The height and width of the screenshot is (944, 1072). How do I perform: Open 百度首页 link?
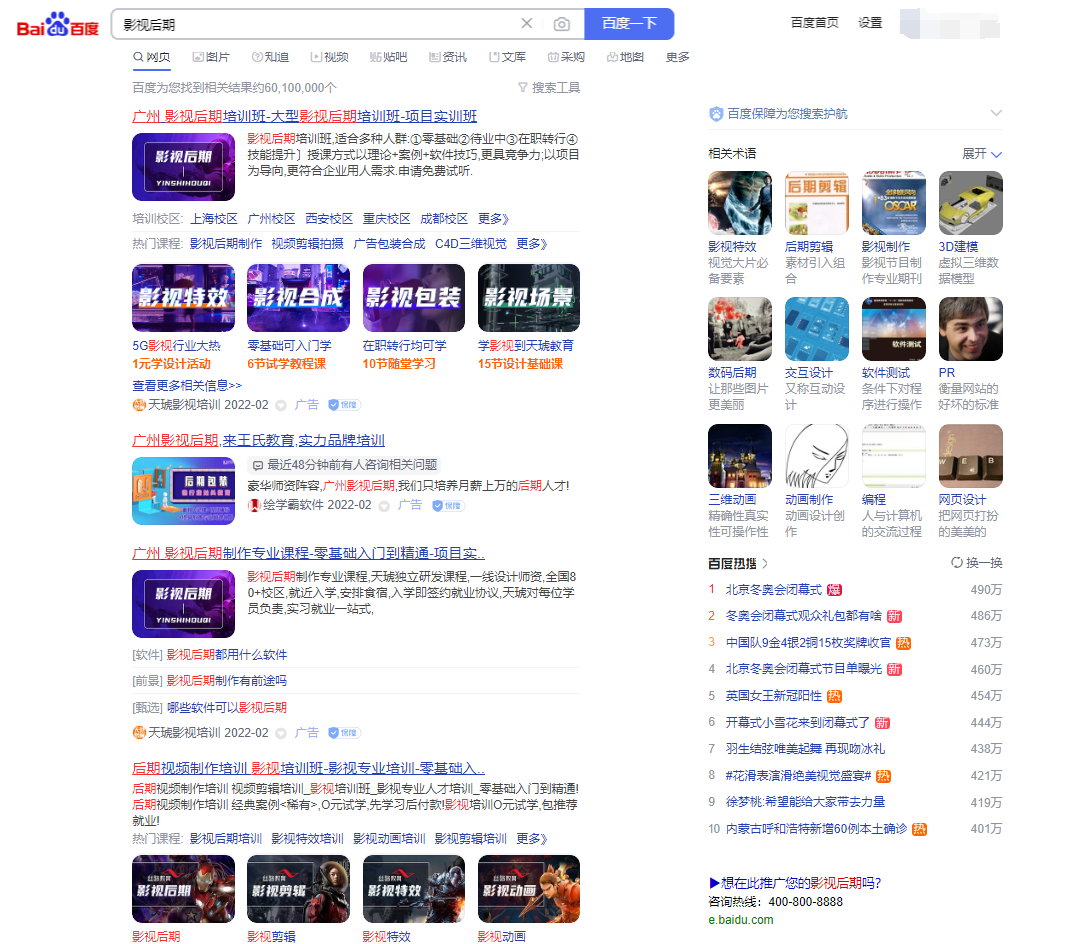pos(814,23)
